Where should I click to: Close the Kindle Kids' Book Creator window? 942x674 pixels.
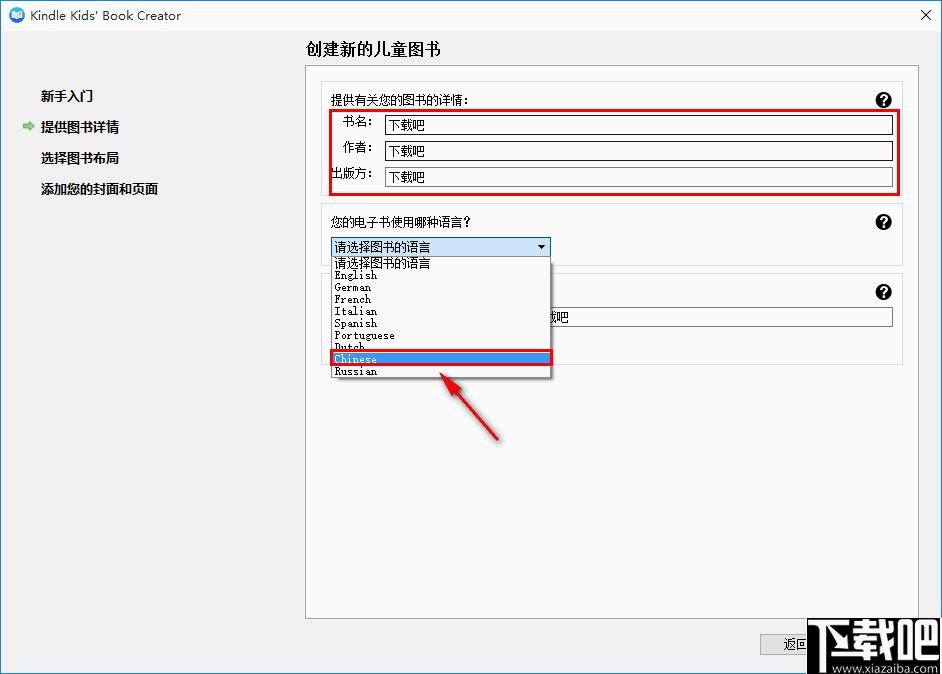(x=926, y=15)
